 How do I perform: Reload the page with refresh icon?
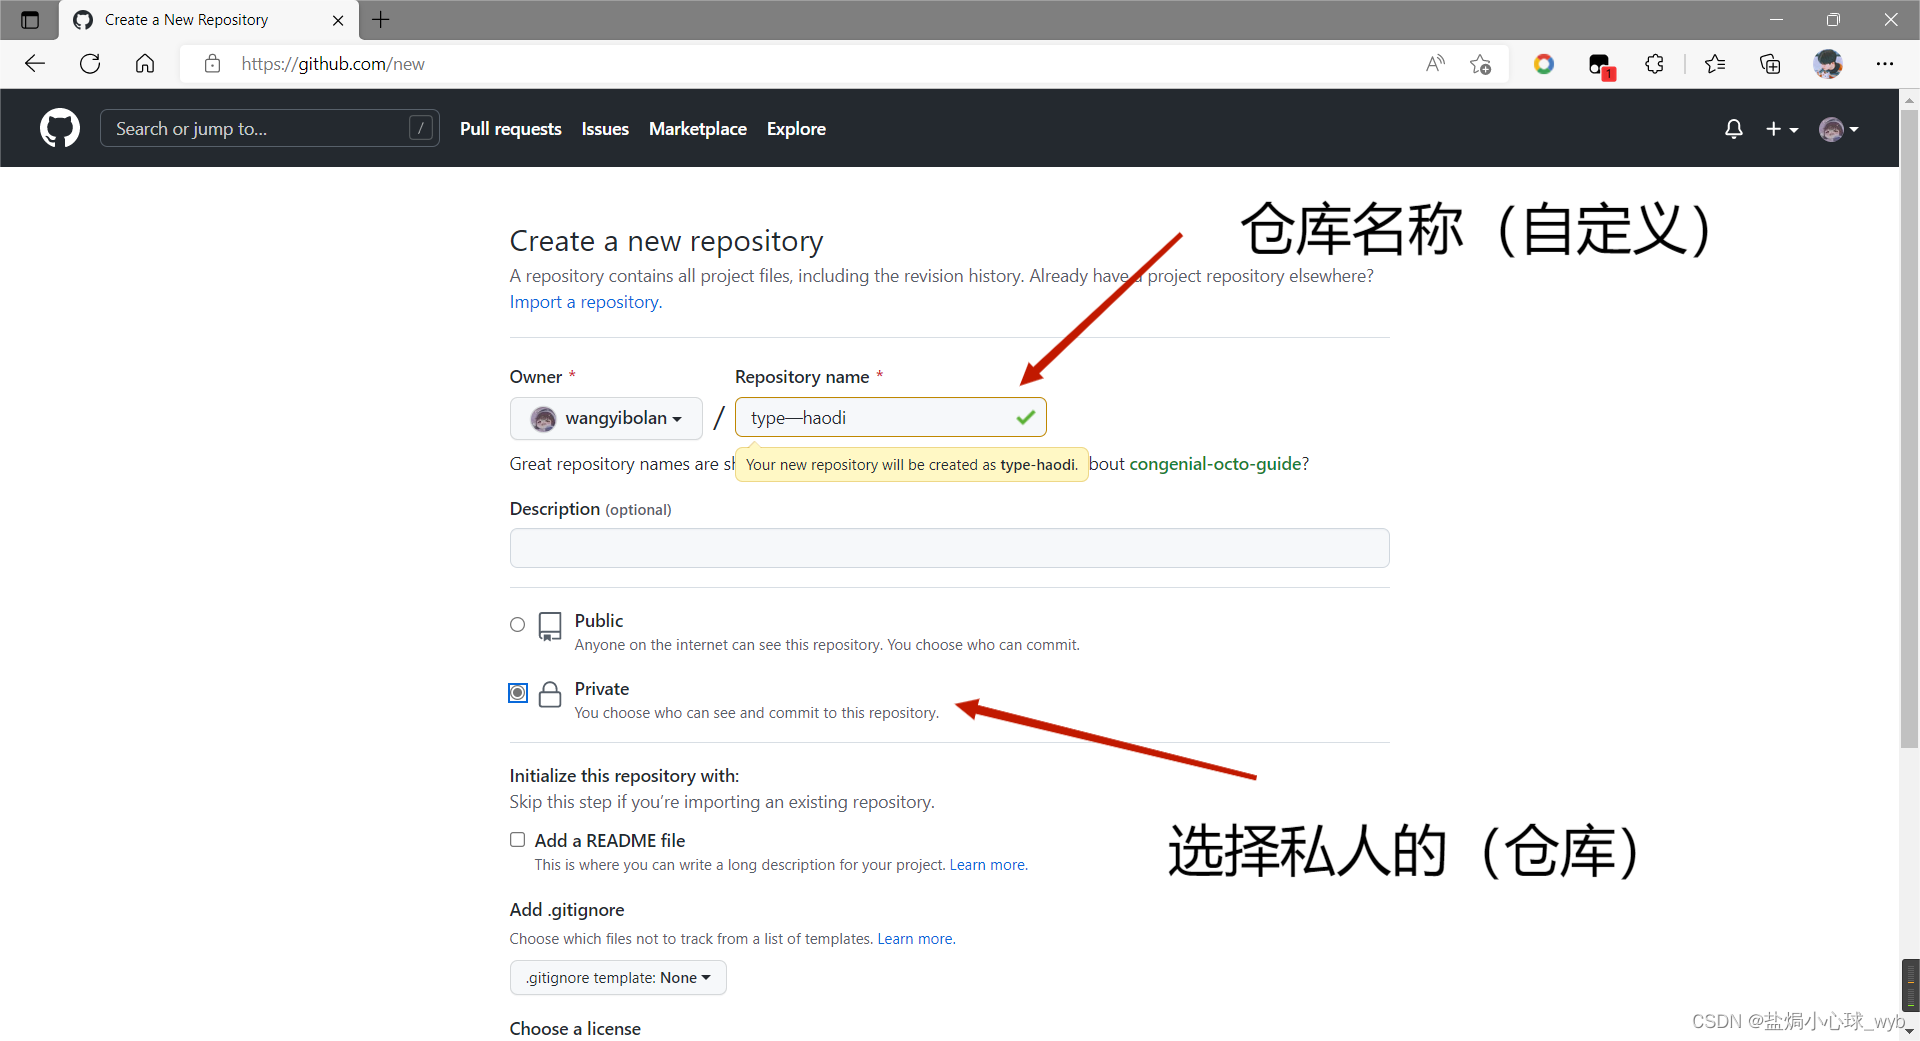tap(90, 64)
